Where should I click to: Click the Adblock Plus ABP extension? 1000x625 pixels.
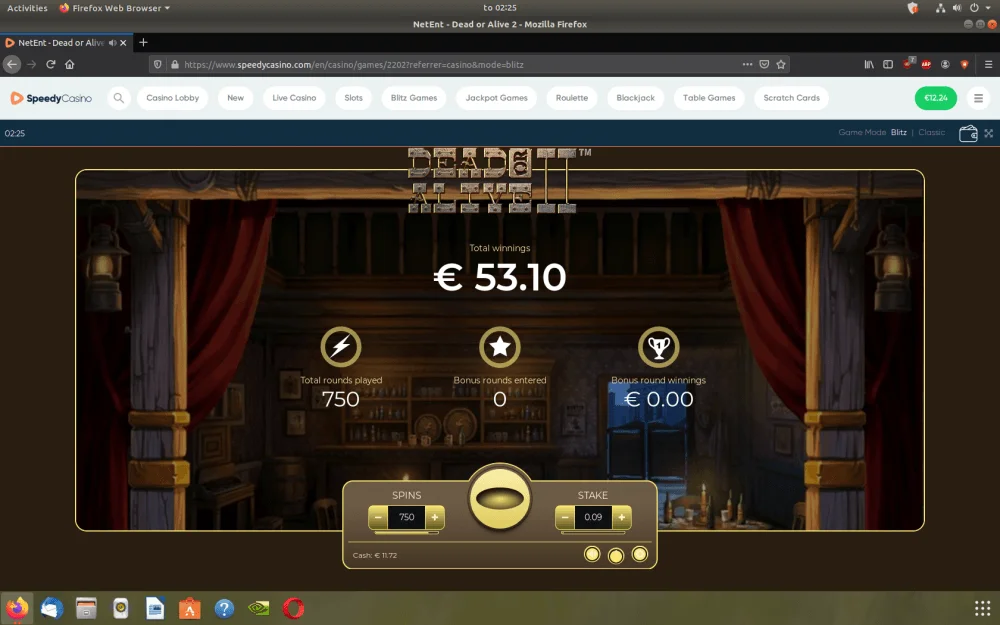926,64
